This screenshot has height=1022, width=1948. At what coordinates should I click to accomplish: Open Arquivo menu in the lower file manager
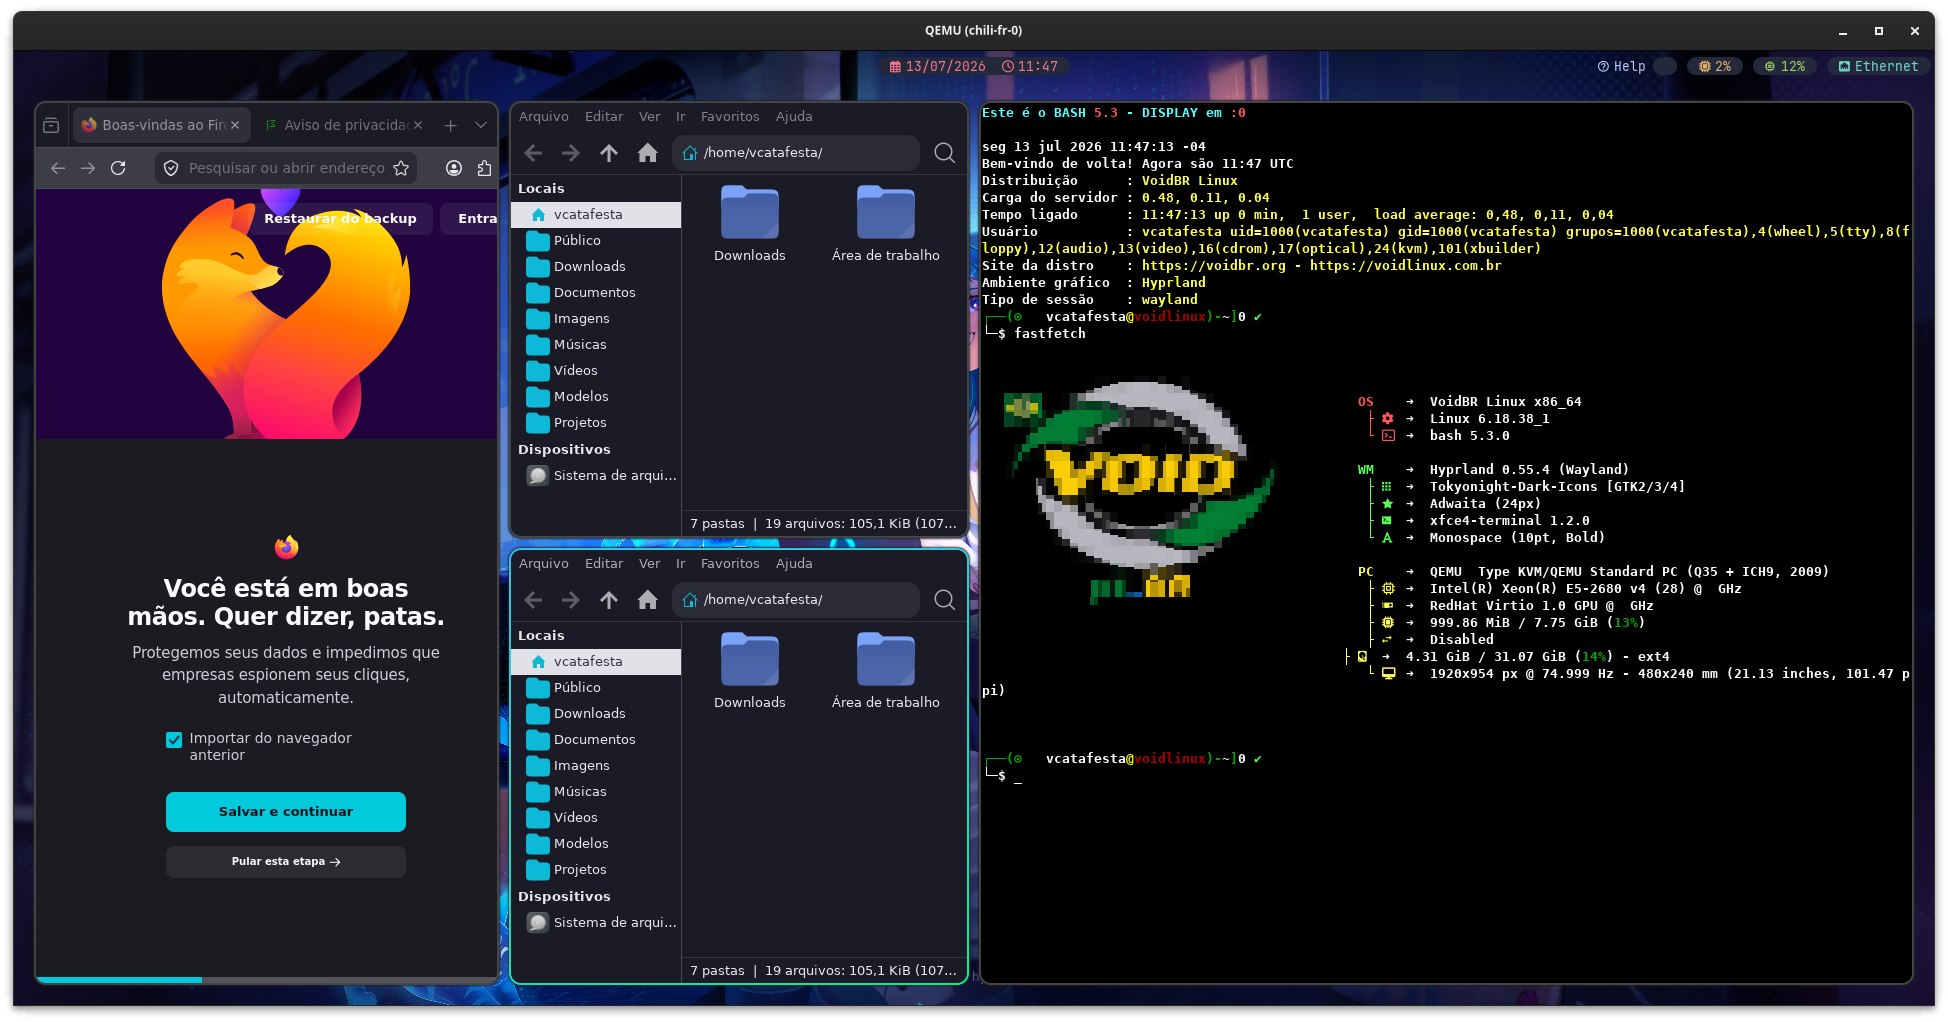pyautogui.click(x=544, y=564)
